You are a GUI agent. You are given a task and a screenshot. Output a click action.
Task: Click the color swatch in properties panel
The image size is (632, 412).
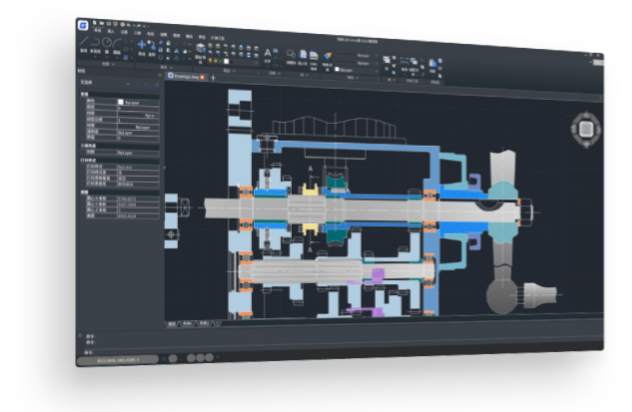[x=120, y=101]
